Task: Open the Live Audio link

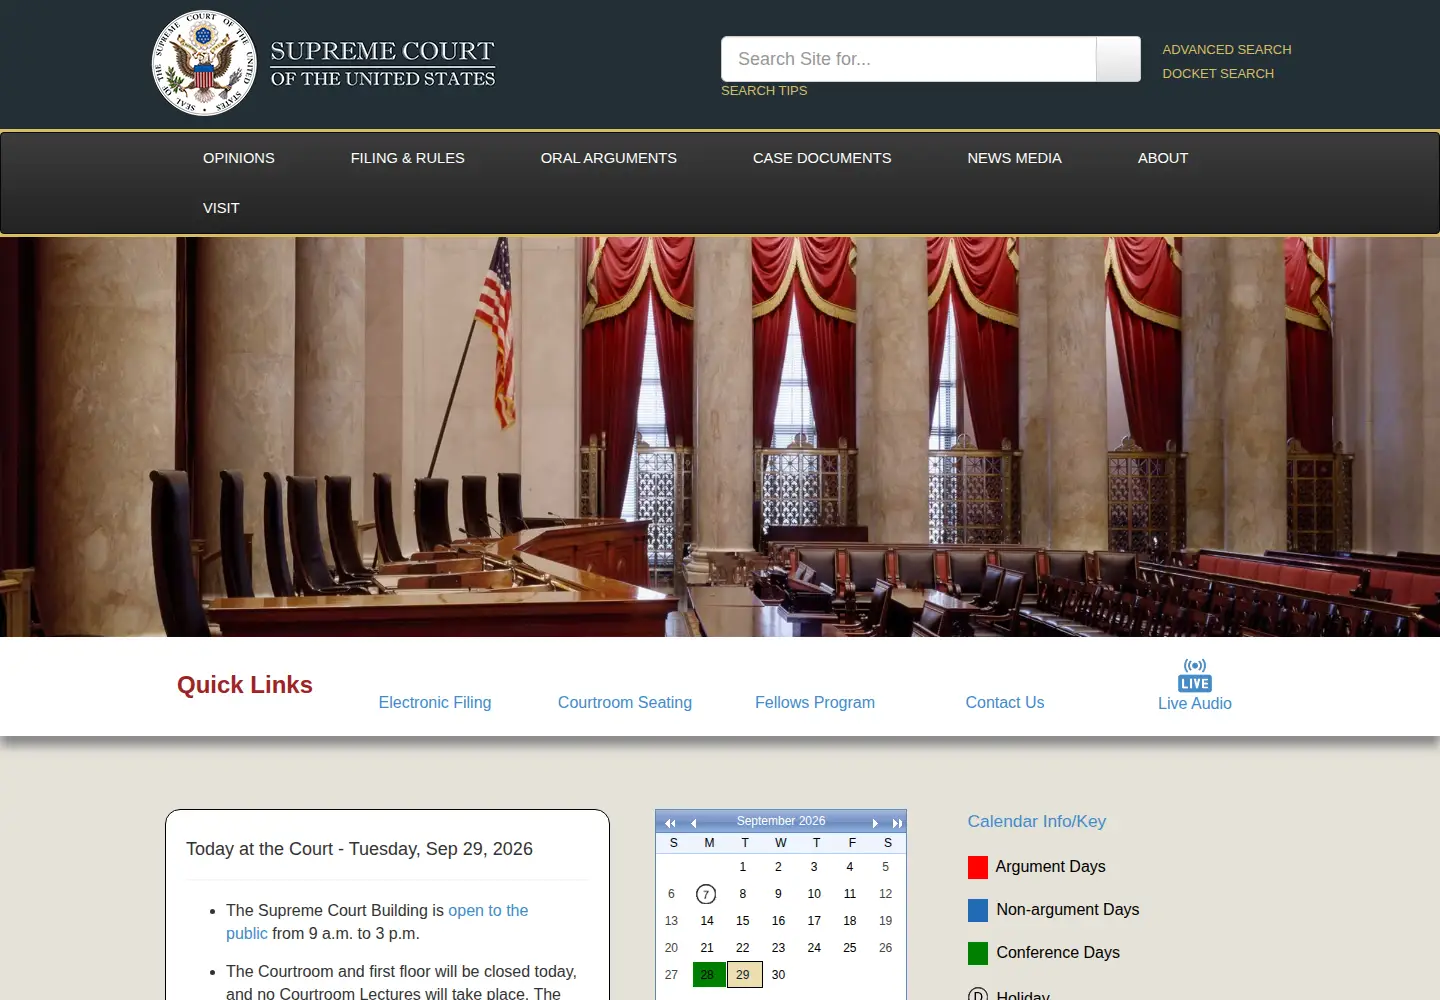Action: [1194, 703]
